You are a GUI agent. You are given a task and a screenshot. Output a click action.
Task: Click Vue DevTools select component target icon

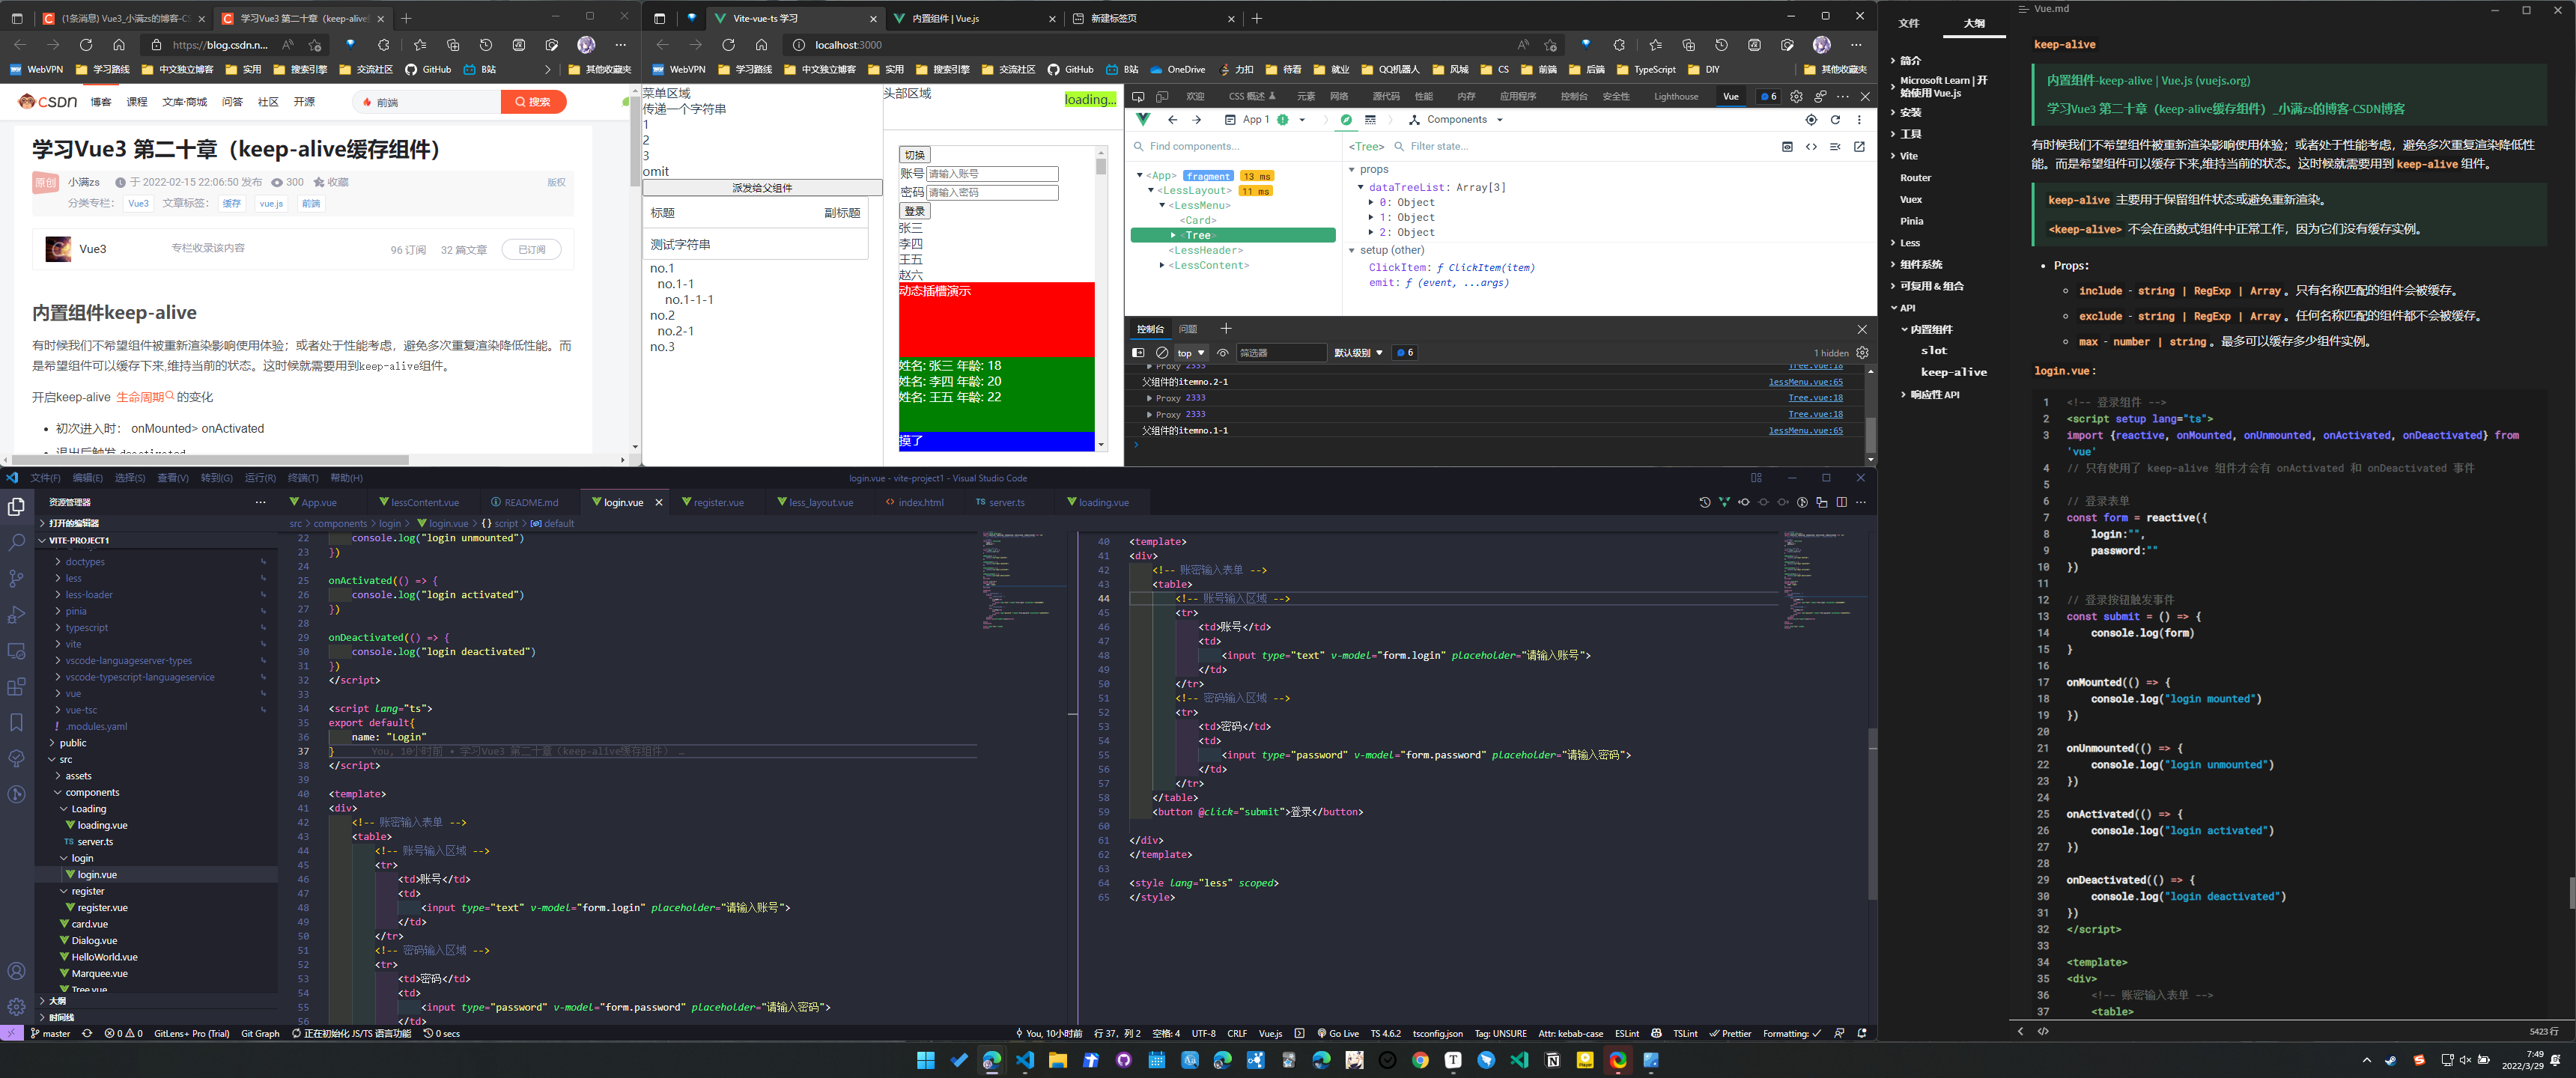coord(1811,120)
